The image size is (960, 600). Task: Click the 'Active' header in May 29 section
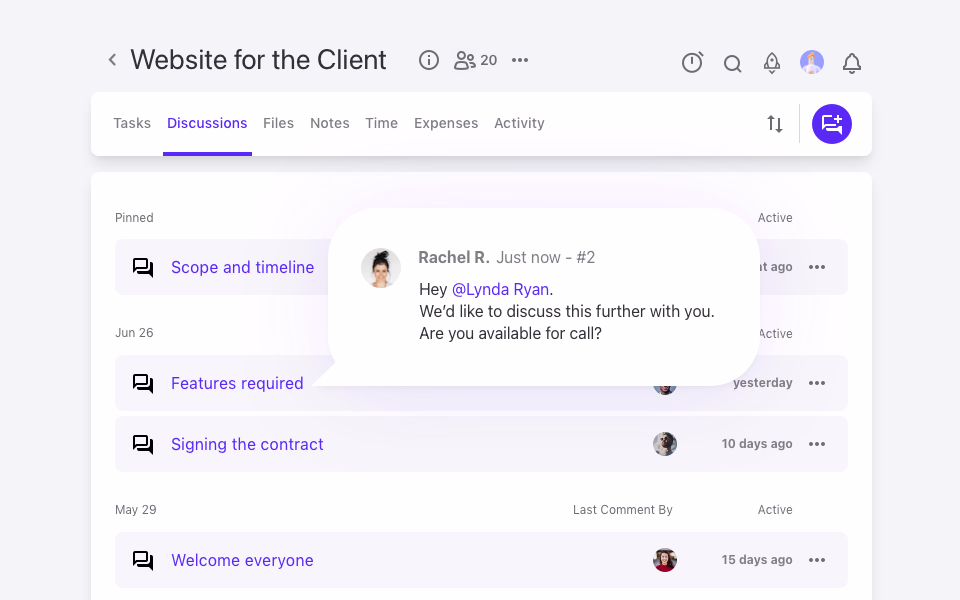775,509
